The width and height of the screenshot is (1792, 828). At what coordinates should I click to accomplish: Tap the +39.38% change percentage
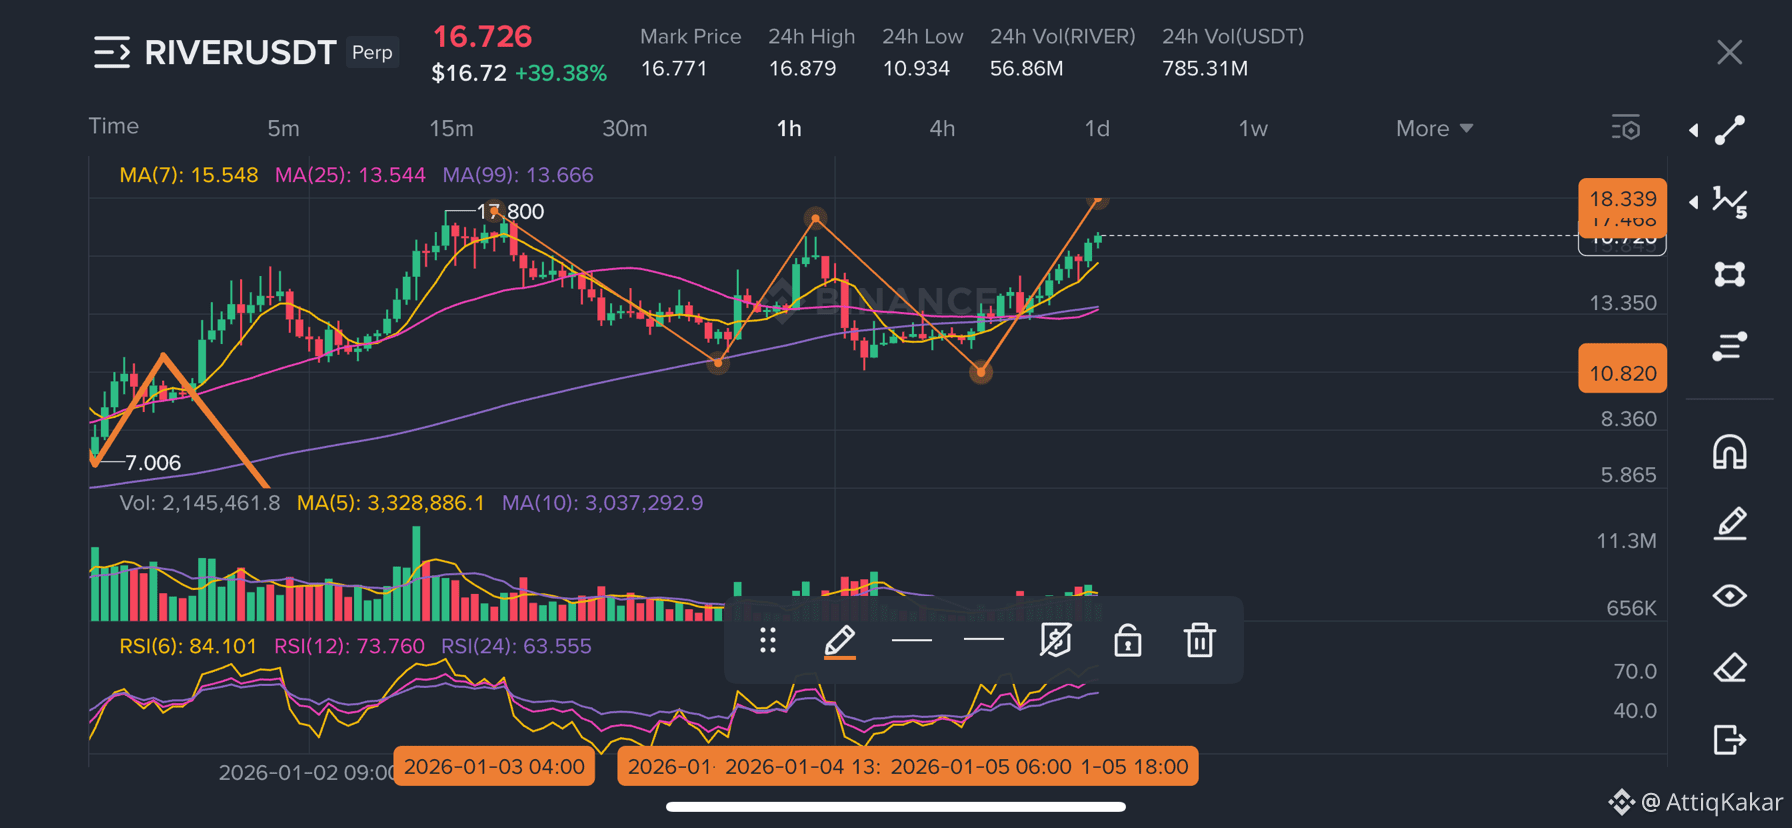click(x=561, y=73)
